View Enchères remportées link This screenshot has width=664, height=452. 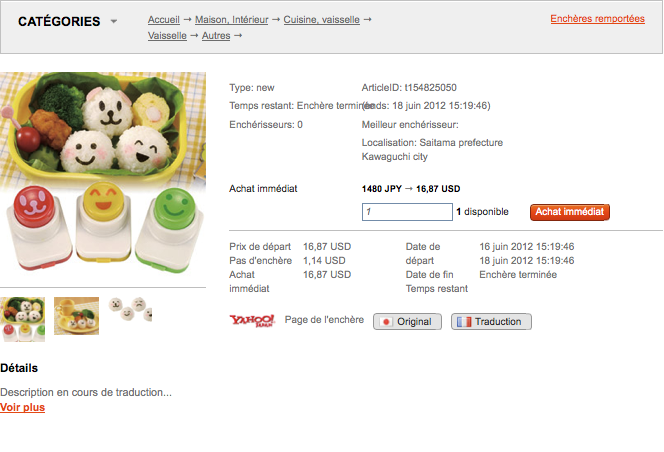point(598,19)
